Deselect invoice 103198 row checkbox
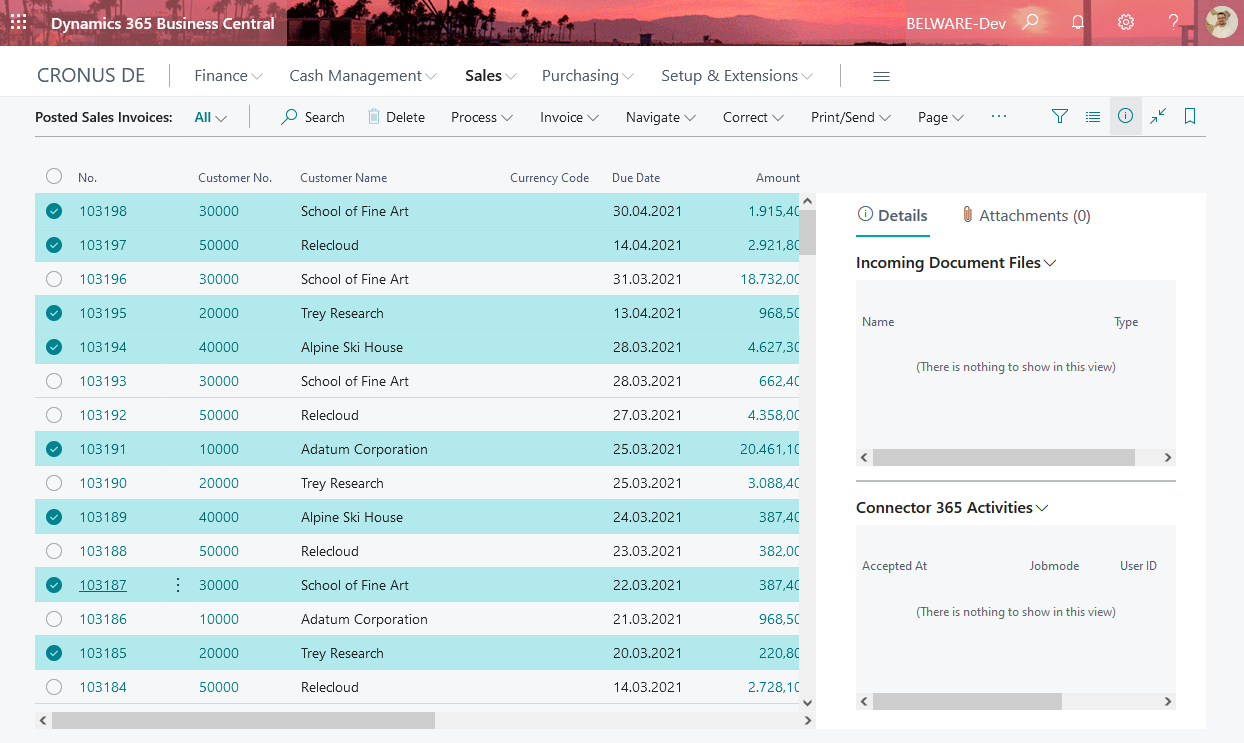 point(54,211)
